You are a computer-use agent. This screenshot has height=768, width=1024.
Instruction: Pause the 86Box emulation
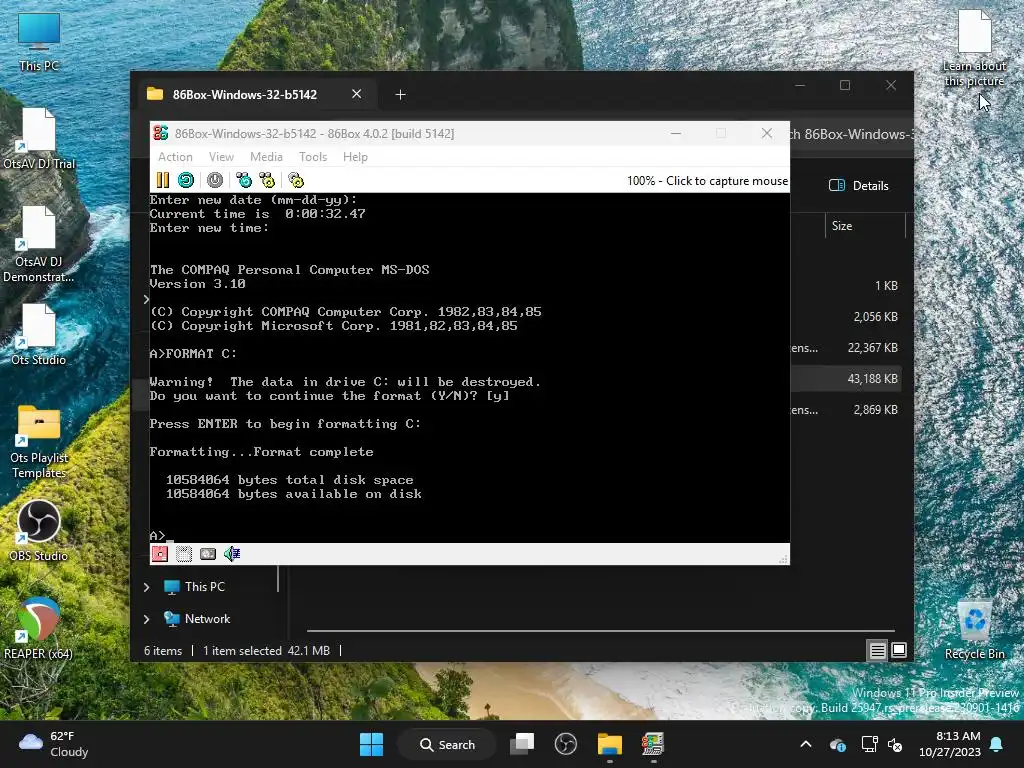click(x=163, y=180)
